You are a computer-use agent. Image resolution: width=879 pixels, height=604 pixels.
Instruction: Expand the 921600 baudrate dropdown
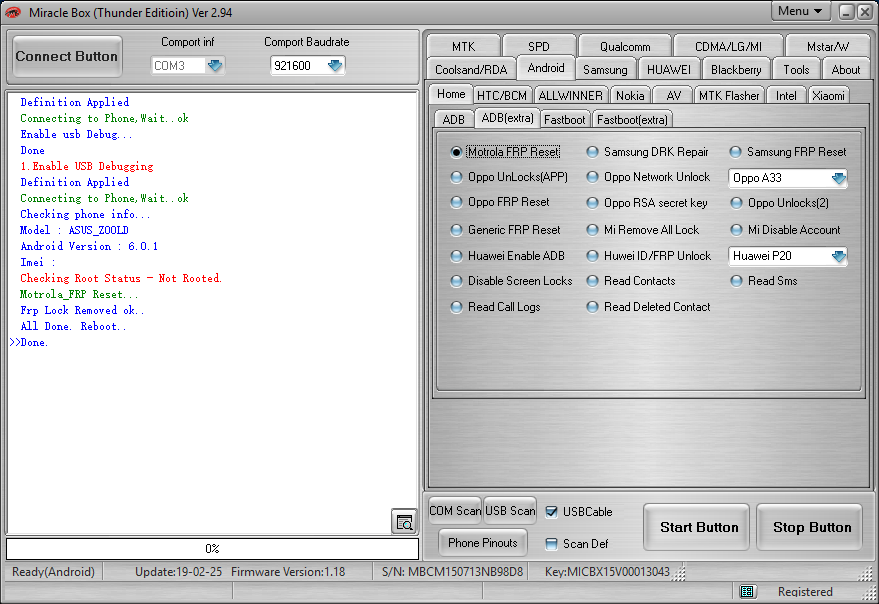(x=335, y=66)
